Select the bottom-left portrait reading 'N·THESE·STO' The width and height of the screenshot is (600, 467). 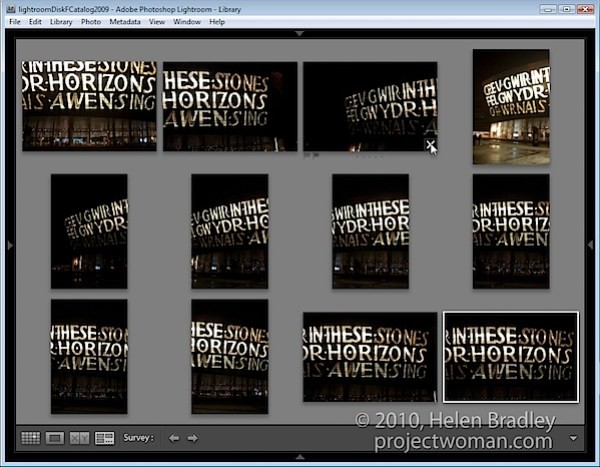[x=89, y=356]
